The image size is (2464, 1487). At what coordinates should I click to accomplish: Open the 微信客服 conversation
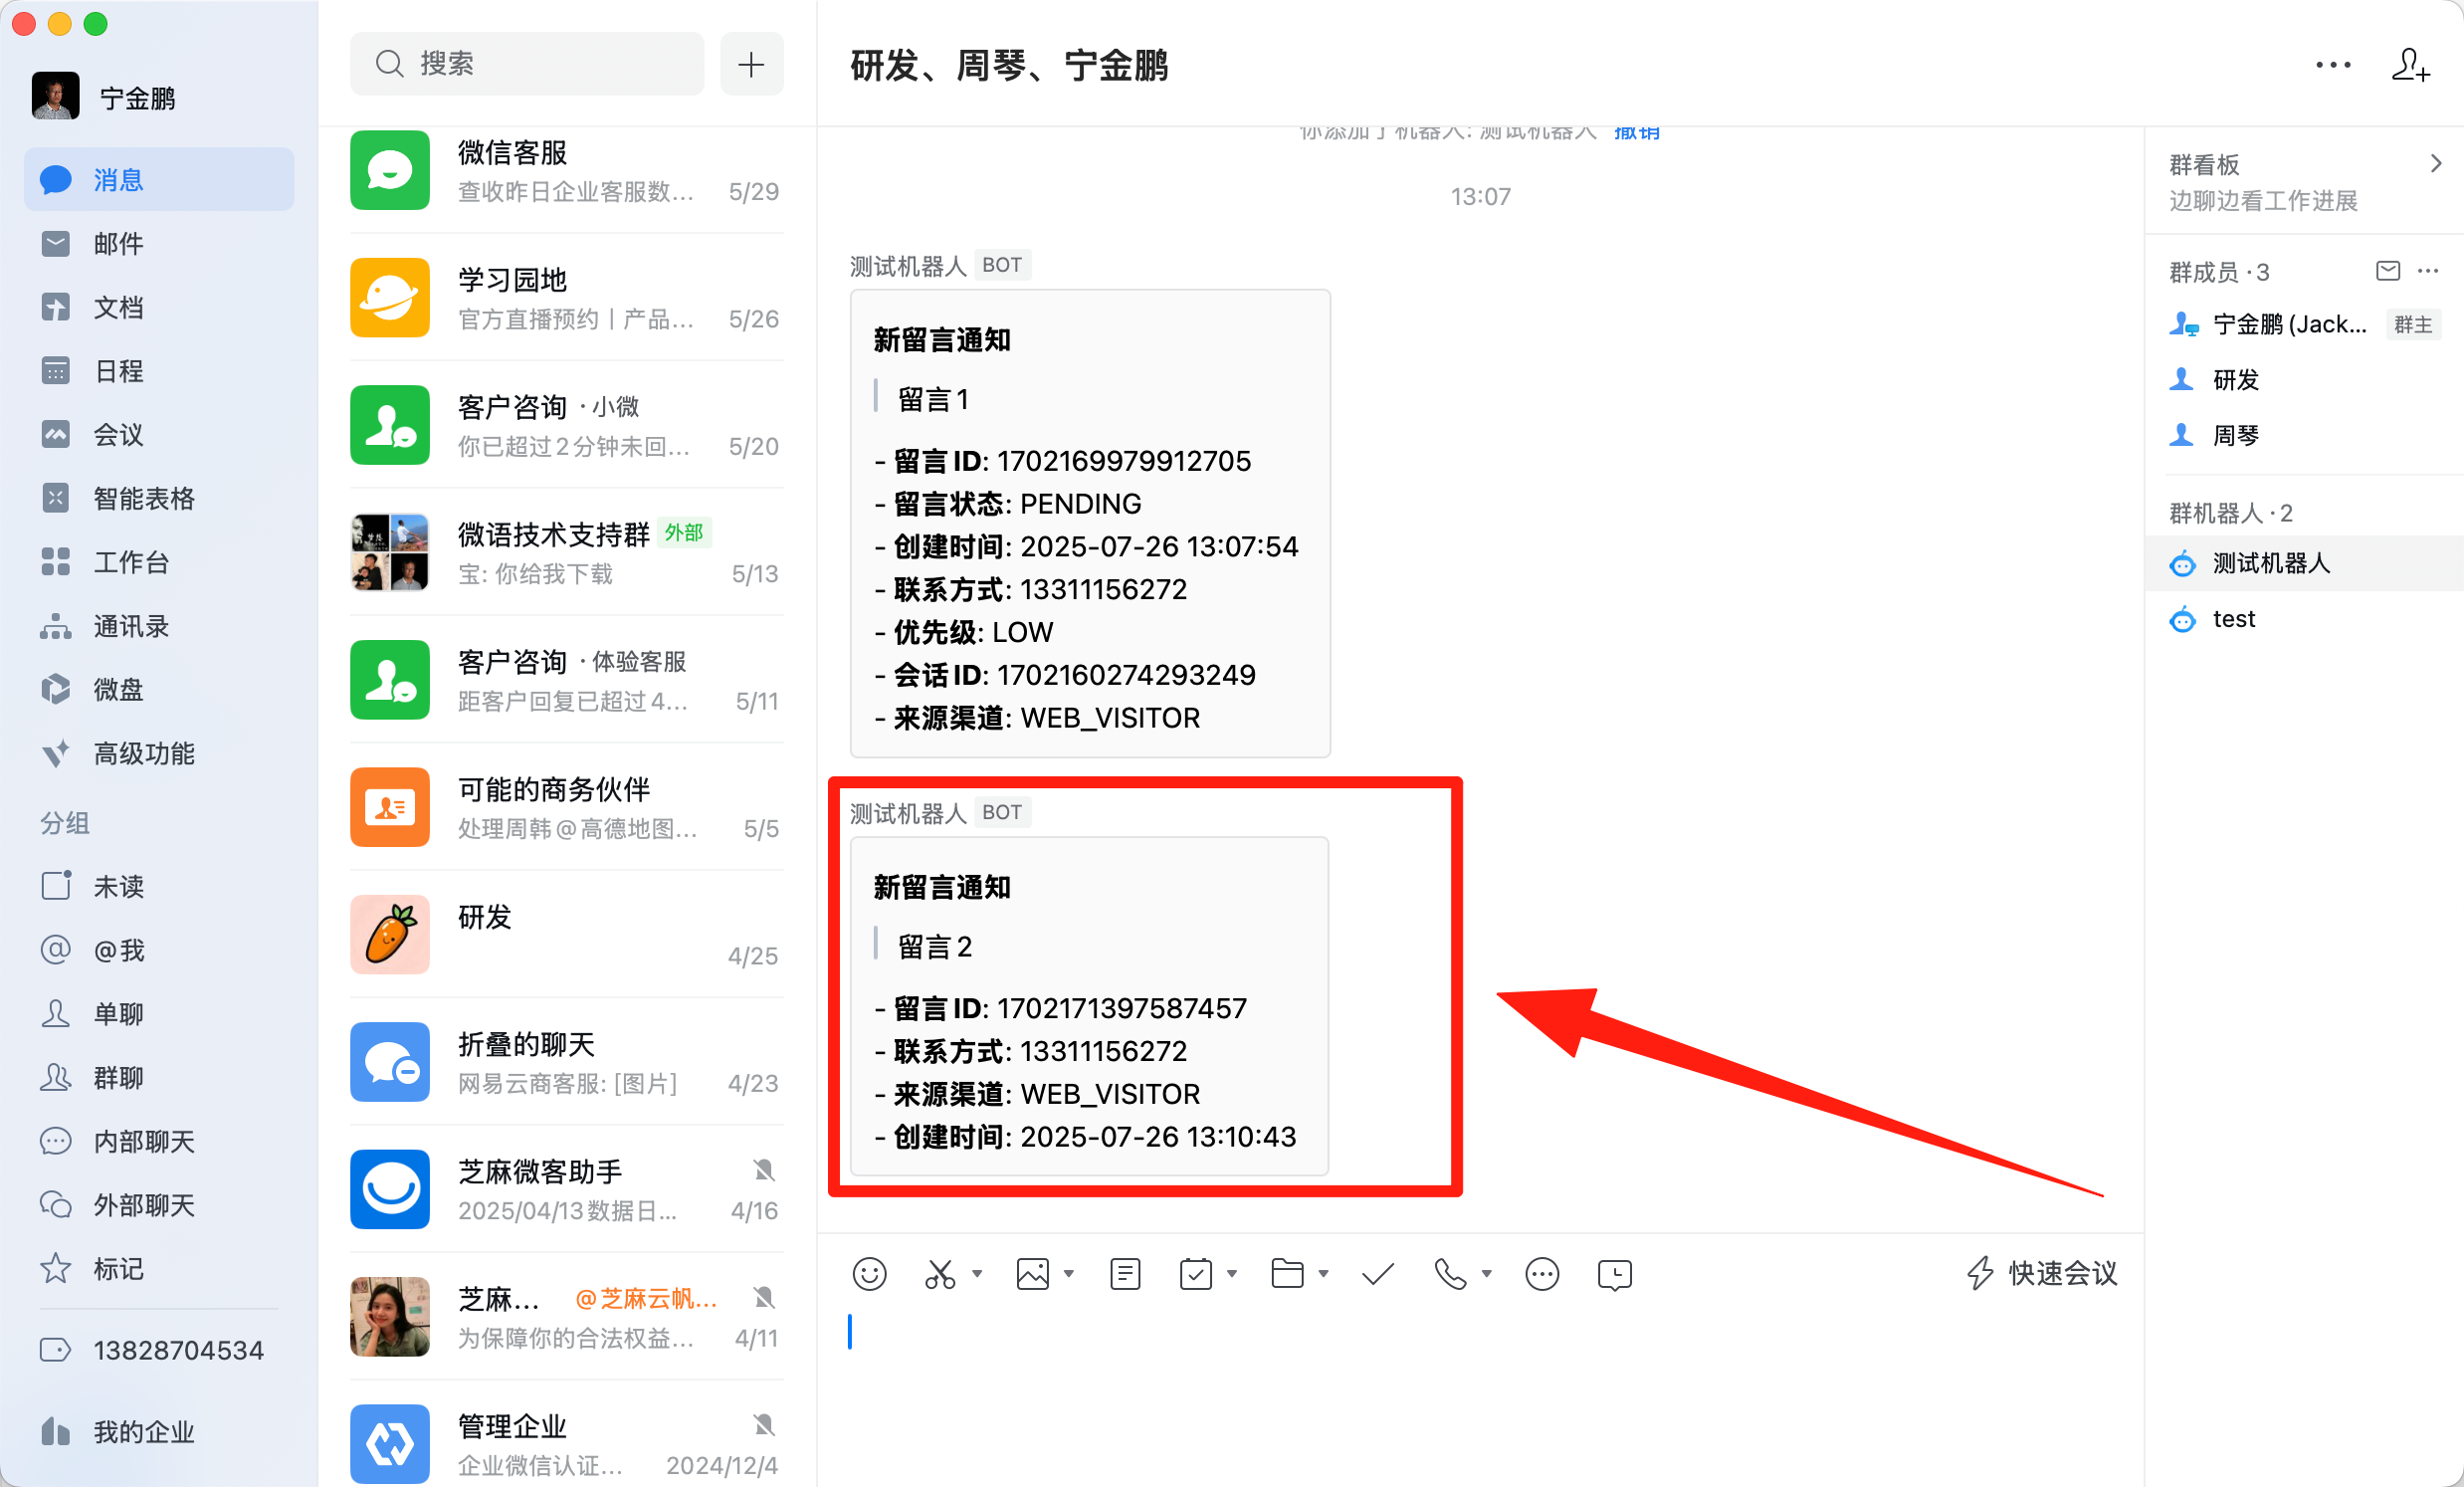click(566, 171)
